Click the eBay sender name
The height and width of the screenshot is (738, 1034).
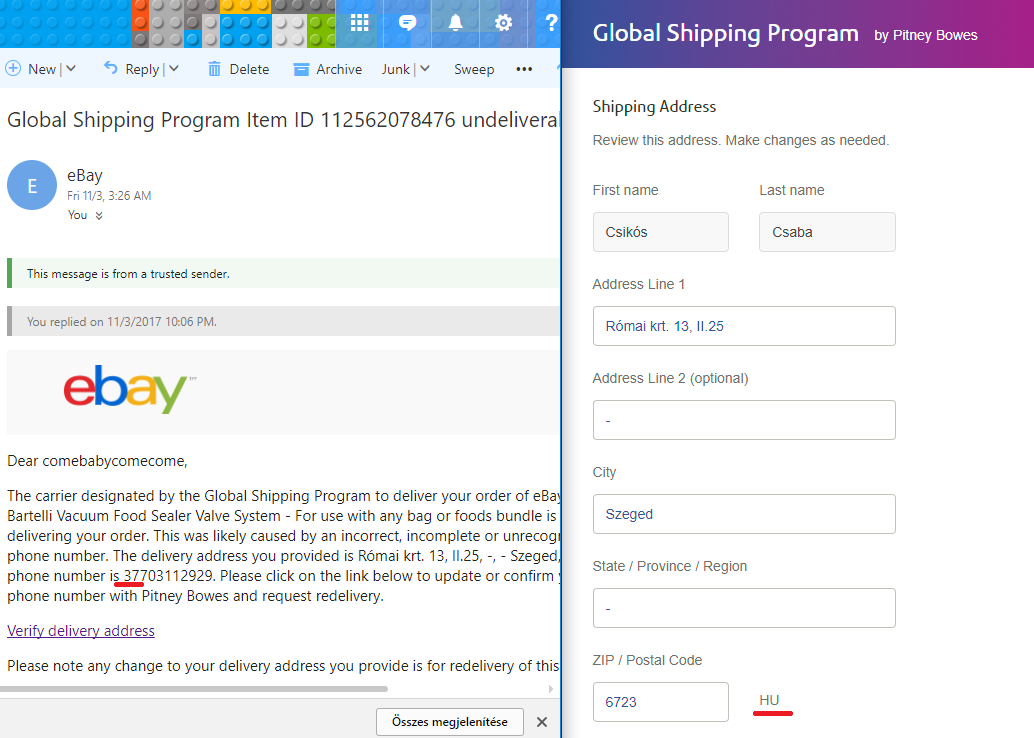tap(85, 175)
